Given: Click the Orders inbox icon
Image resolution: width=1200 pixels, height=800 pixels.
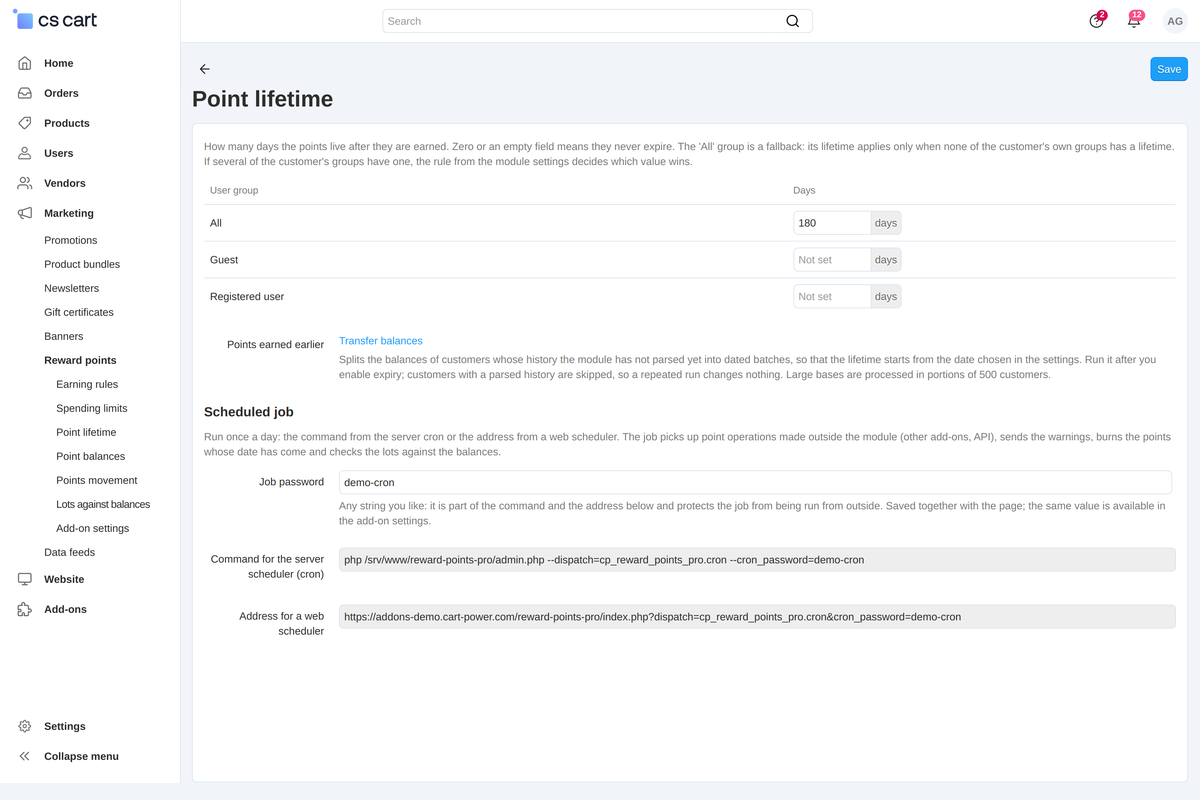Looking at the screenshot, I should [x=25, y=93].
